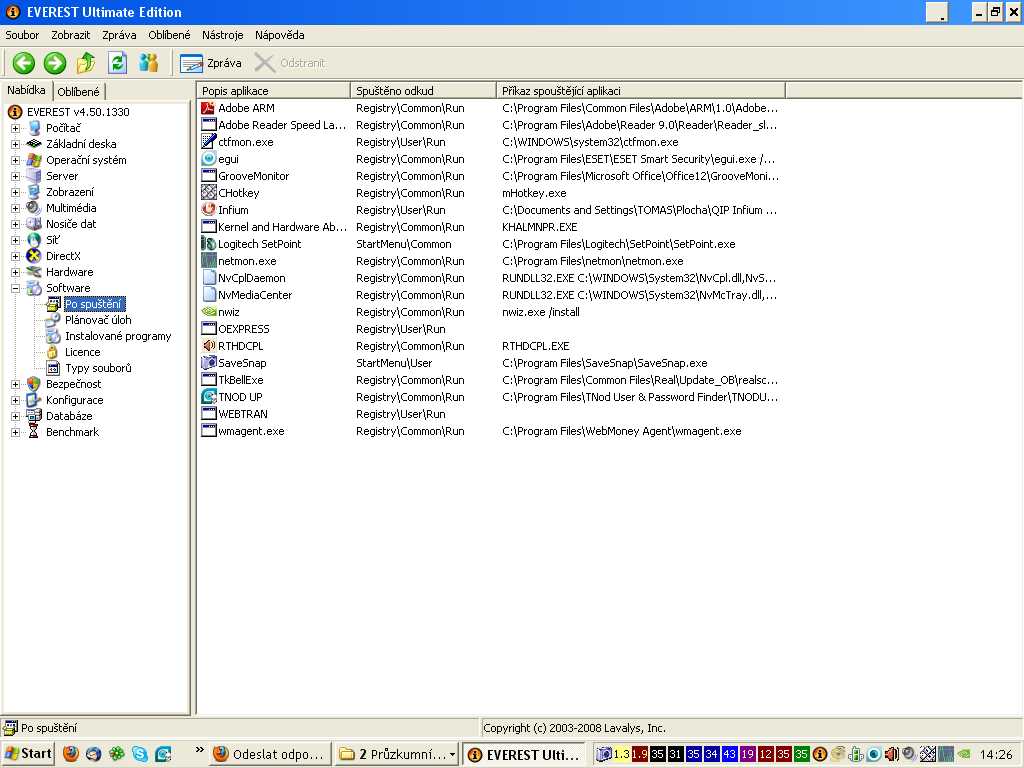Open the Soubor menu

pos(22,35)
